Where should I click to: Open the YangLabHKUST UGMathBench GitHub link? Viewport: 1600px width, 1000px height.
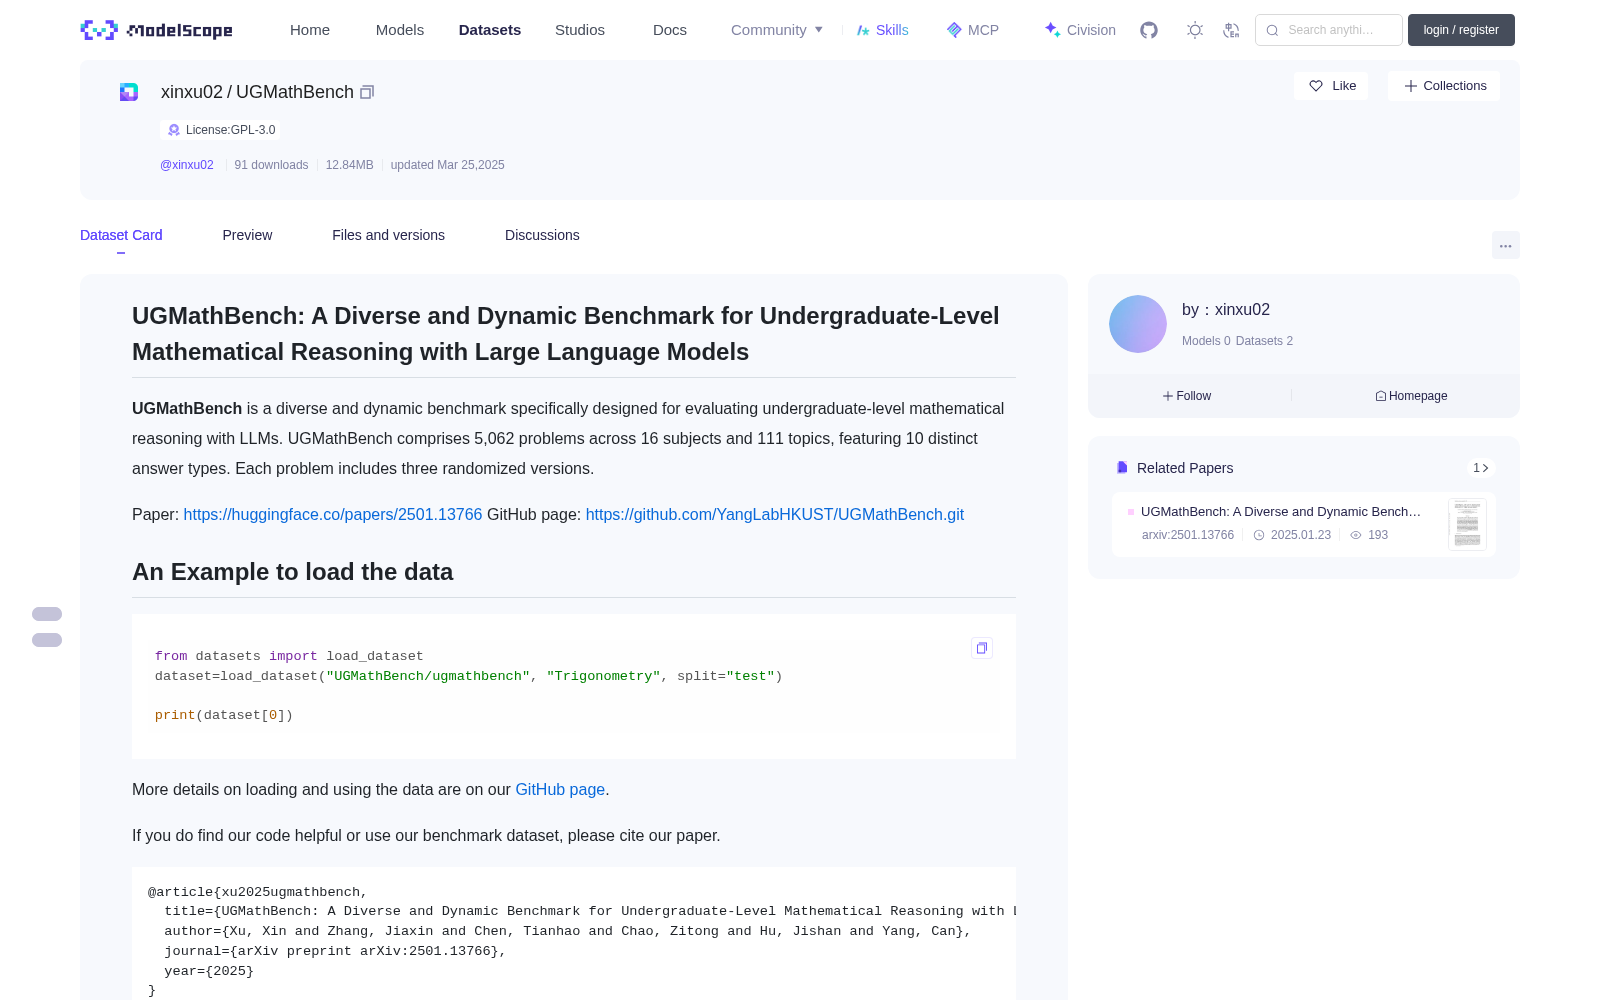(x=775, y=514)
